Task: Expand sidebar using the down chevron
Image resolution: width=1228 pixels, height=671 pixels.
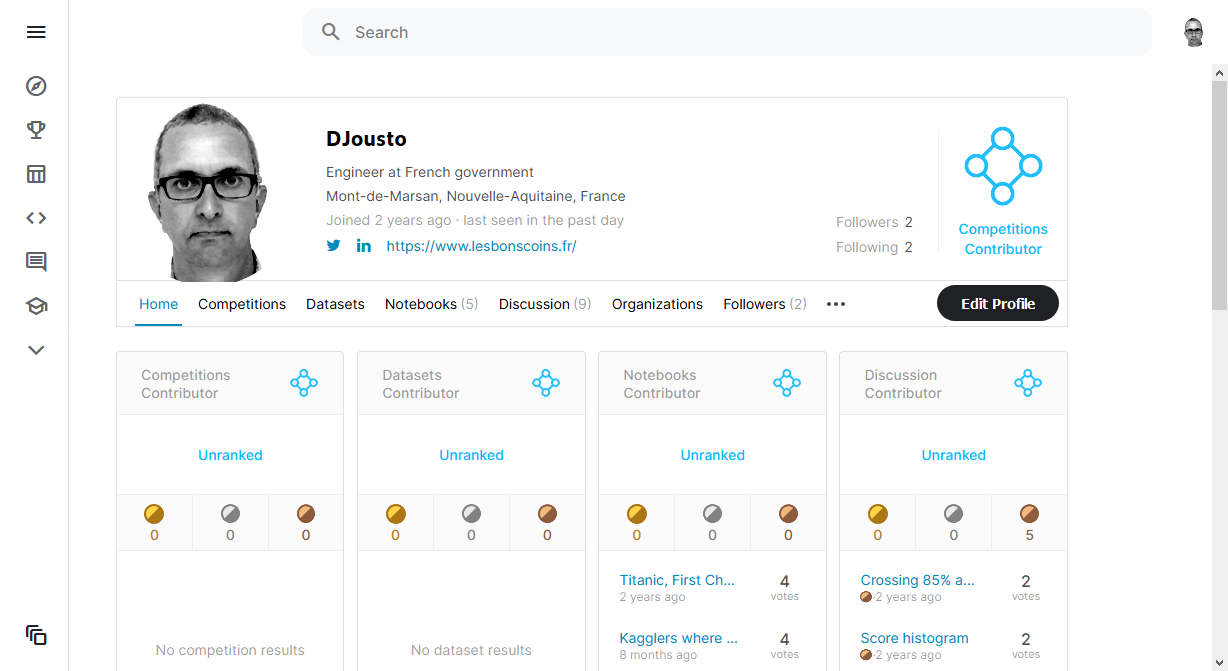Action: click(36, 350)
